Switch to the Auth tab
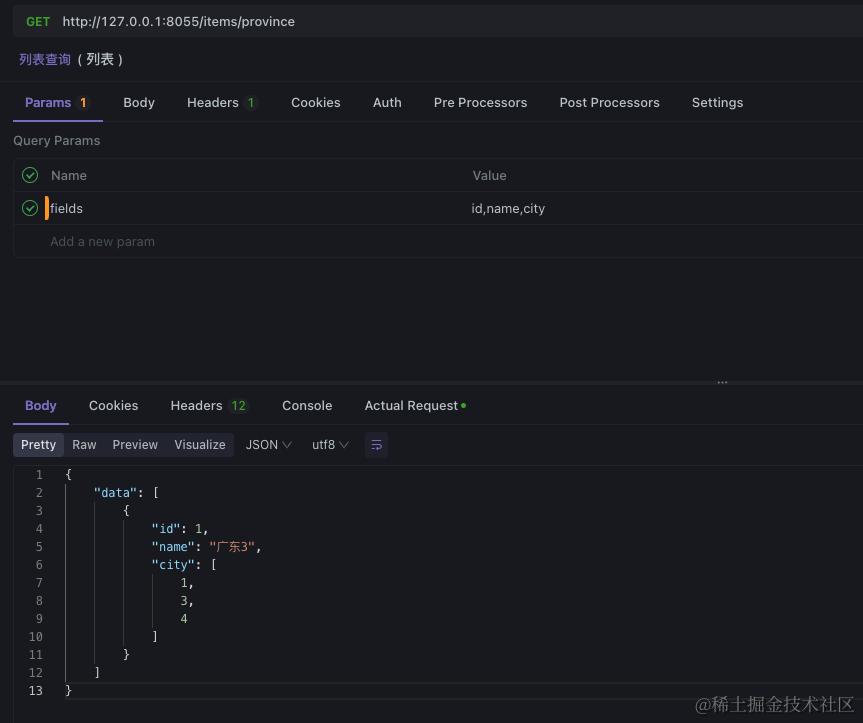Image resolution: width=863 pixels, height=723 pixels. (x=387, y=102)
